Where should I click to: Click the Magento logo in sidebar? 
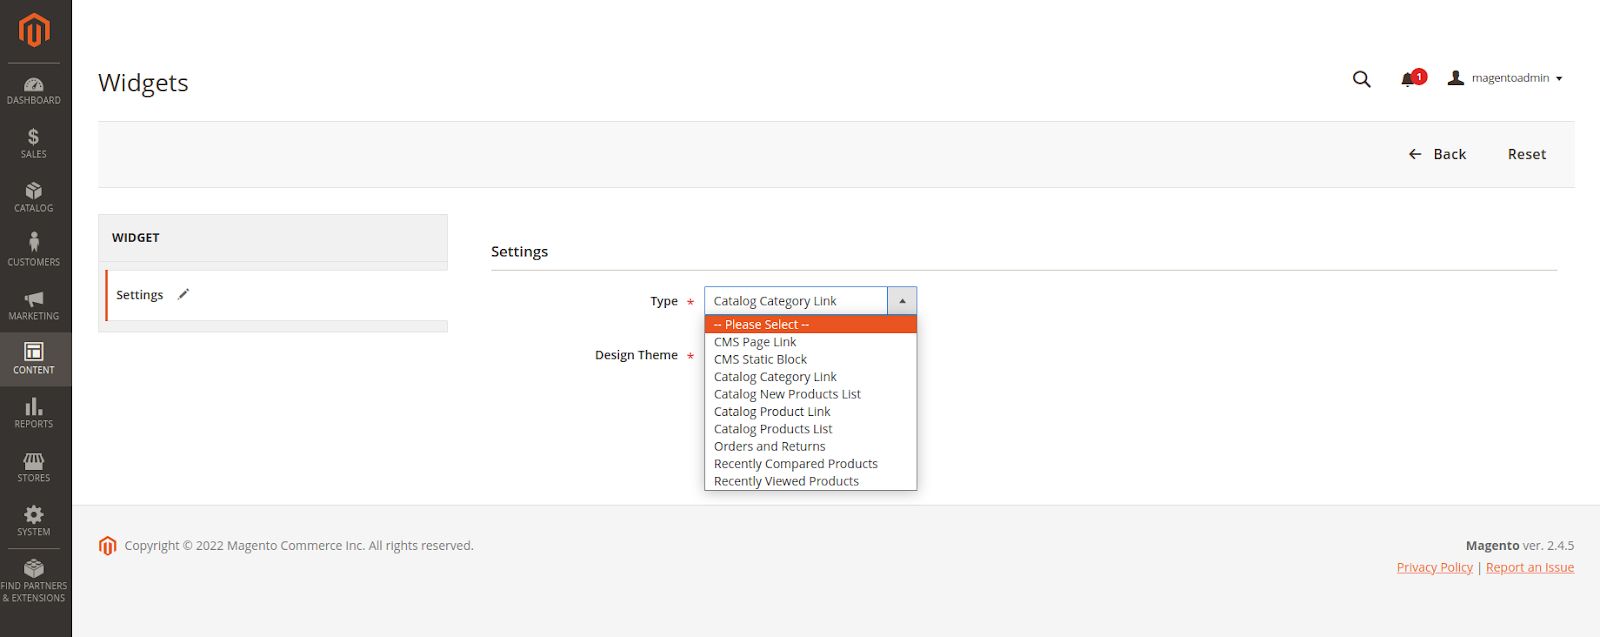[x=34, y=30]
